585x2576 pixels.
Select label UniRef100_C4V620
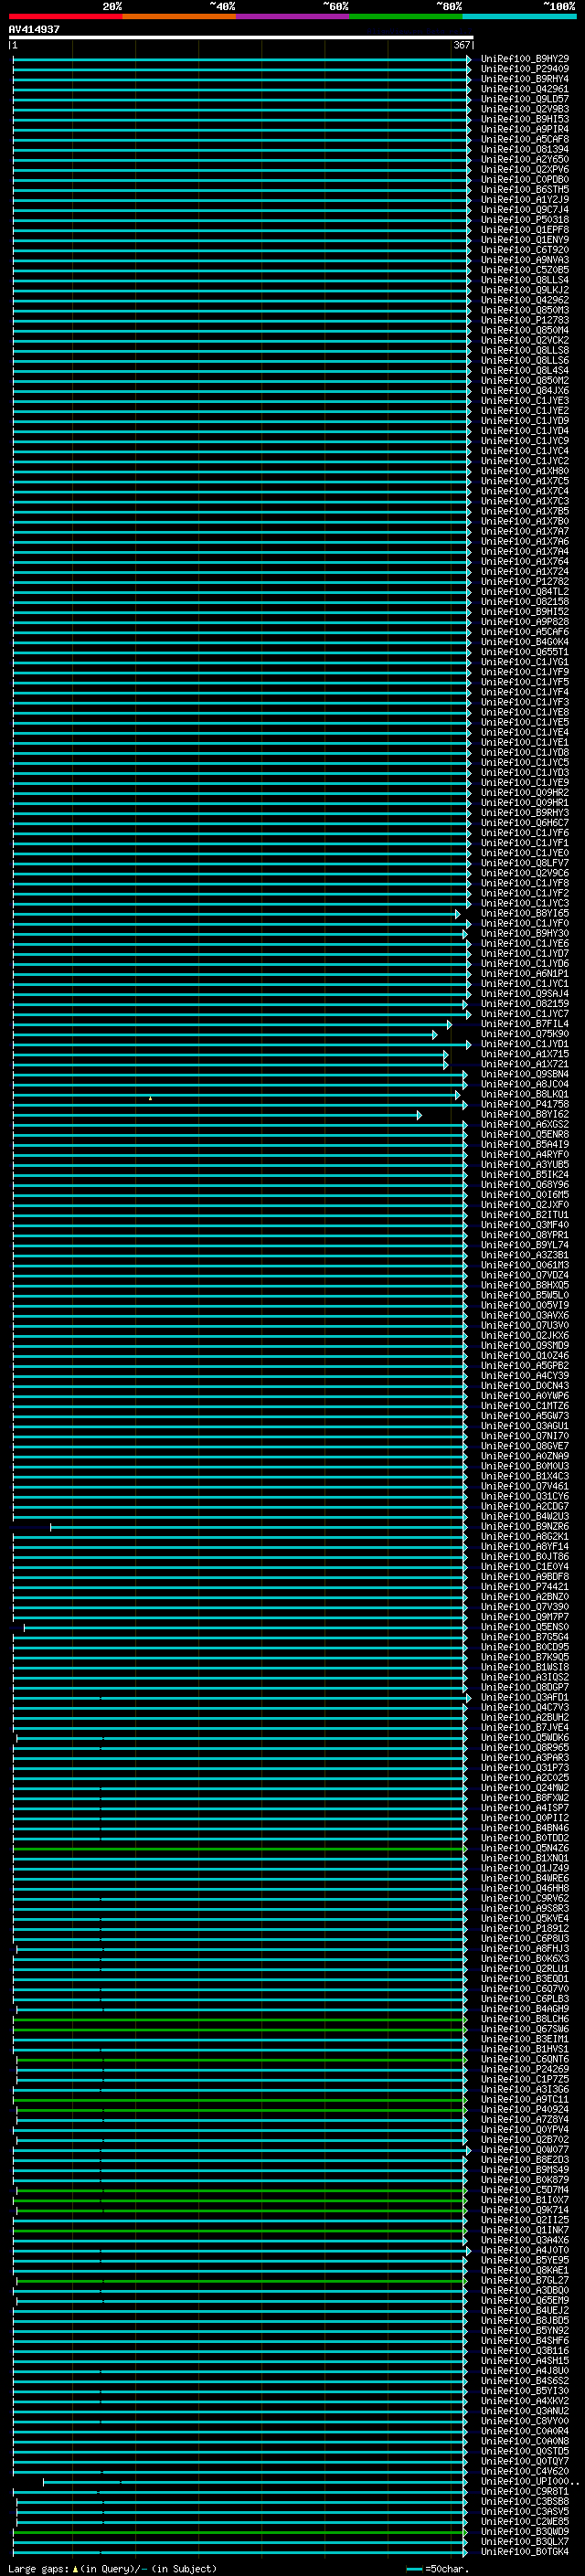point(525,2471)
